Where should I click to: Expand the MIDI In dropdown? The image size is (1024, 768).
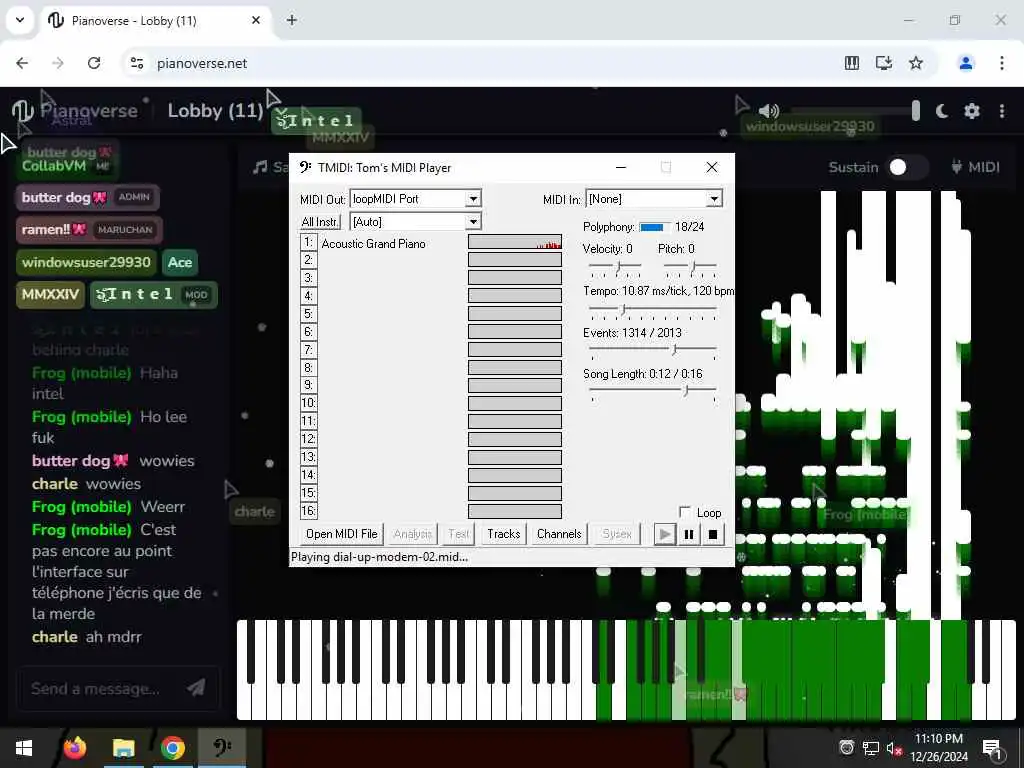coord(714,199)
